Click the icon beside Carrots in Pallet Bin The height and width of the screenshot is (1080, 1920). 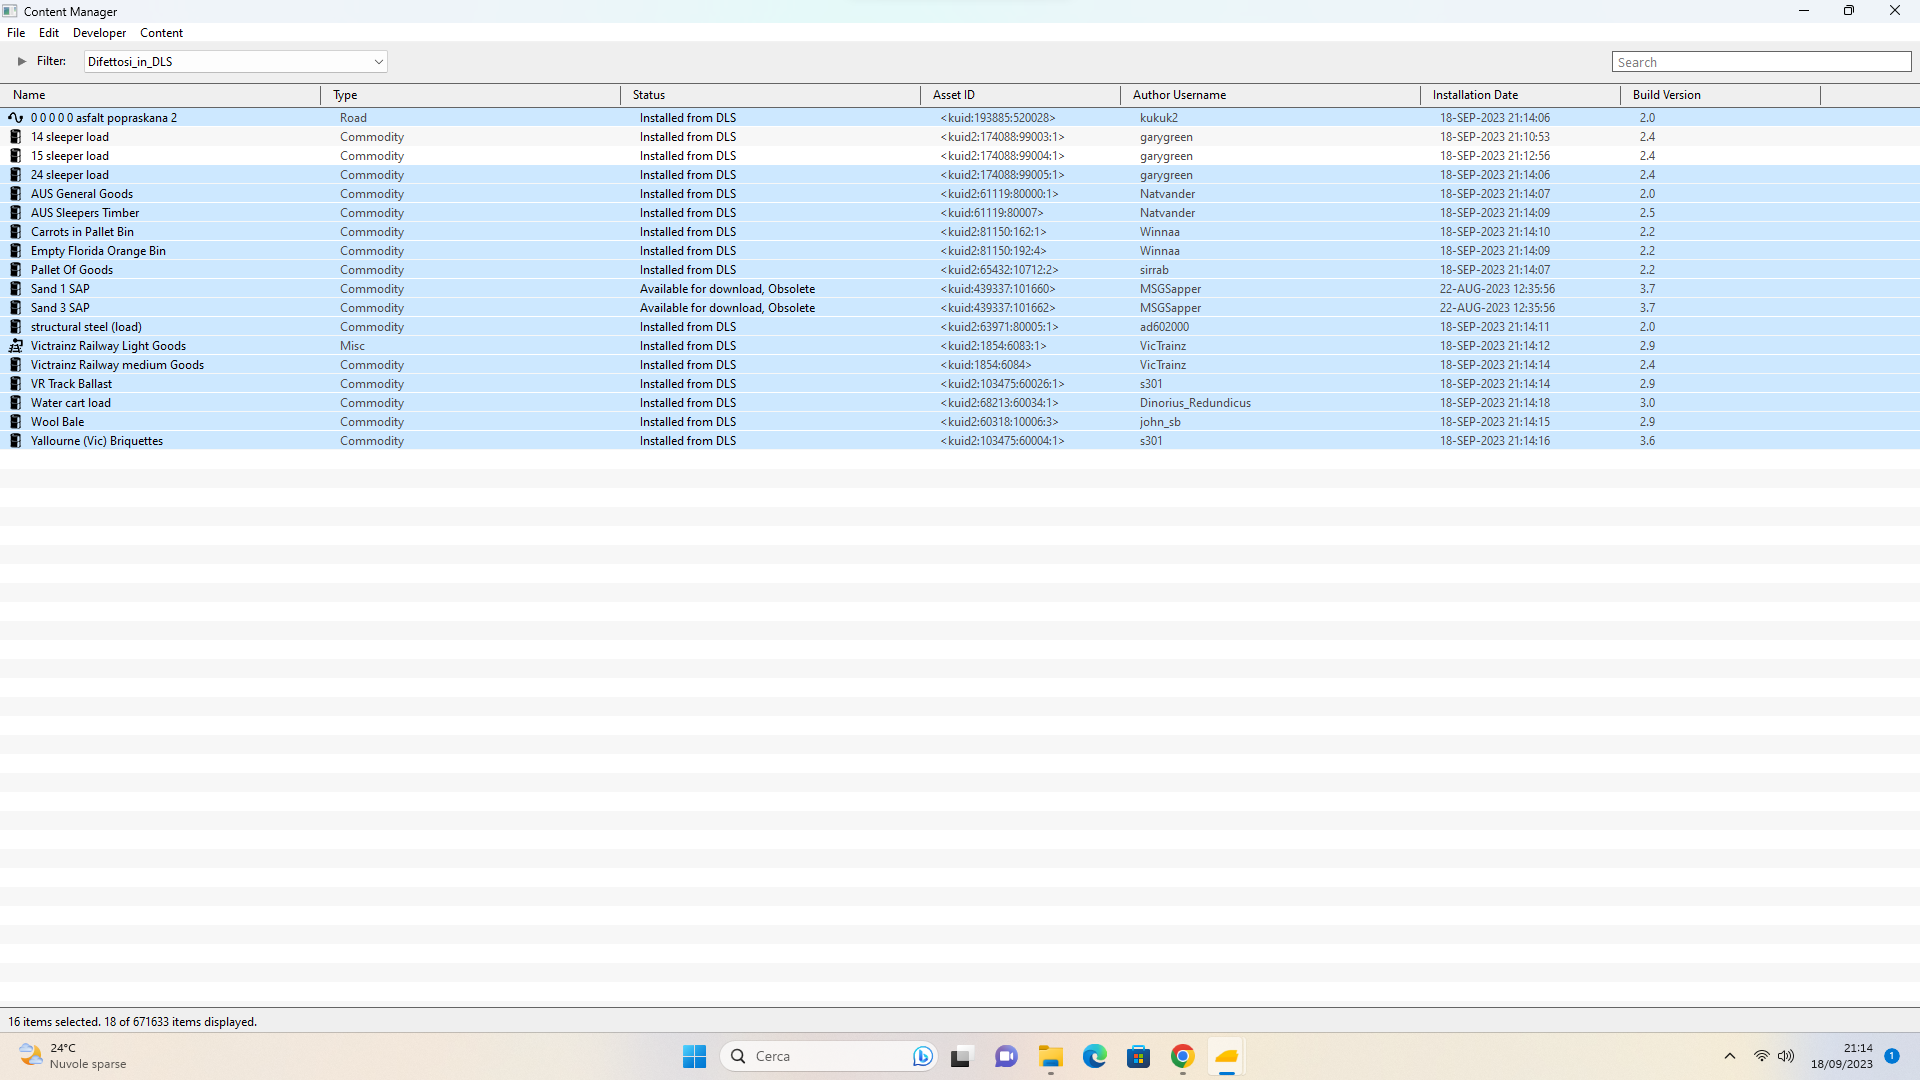click(15, 232)
